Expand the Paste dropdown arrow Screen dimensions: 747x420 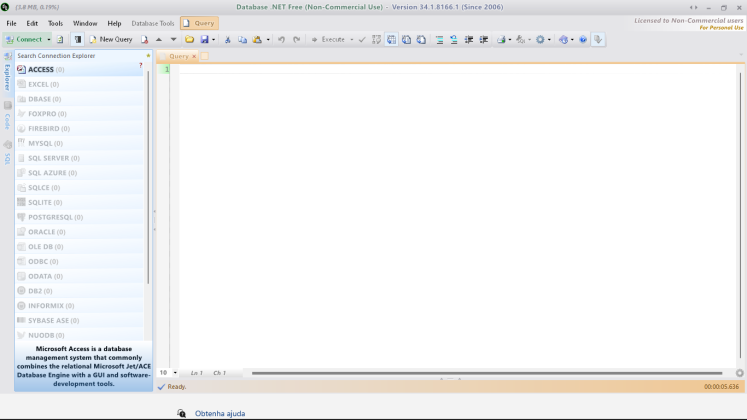[x=268, y=40]
